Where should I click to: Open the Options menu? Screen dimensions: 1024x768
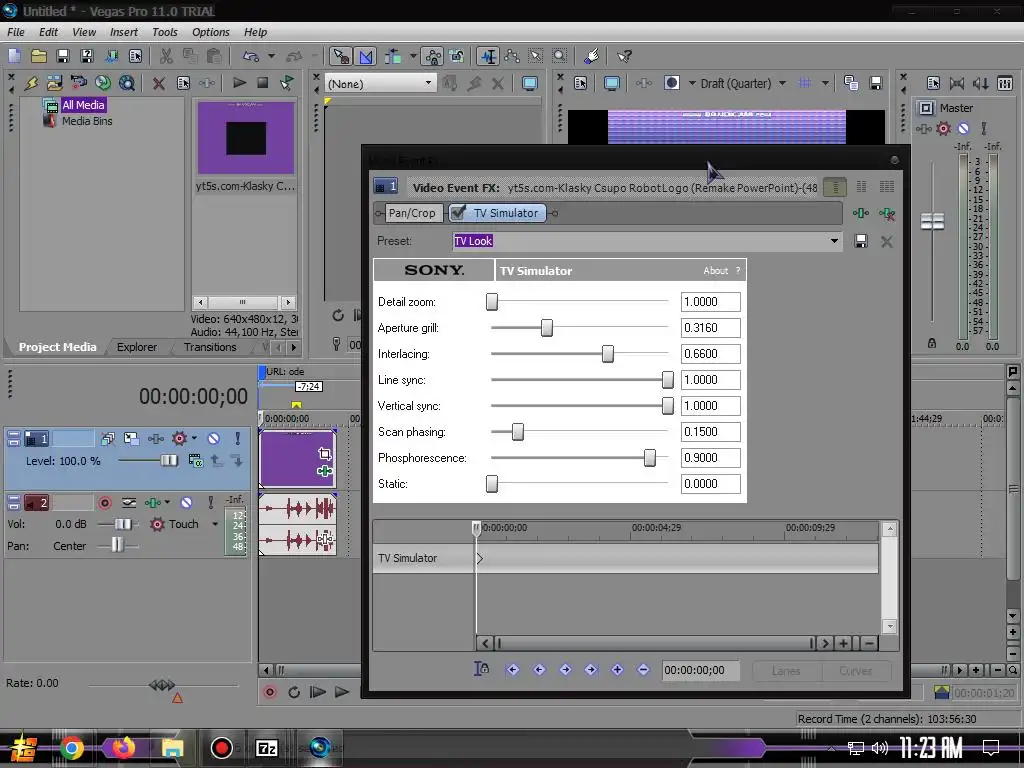click(210, 32)
